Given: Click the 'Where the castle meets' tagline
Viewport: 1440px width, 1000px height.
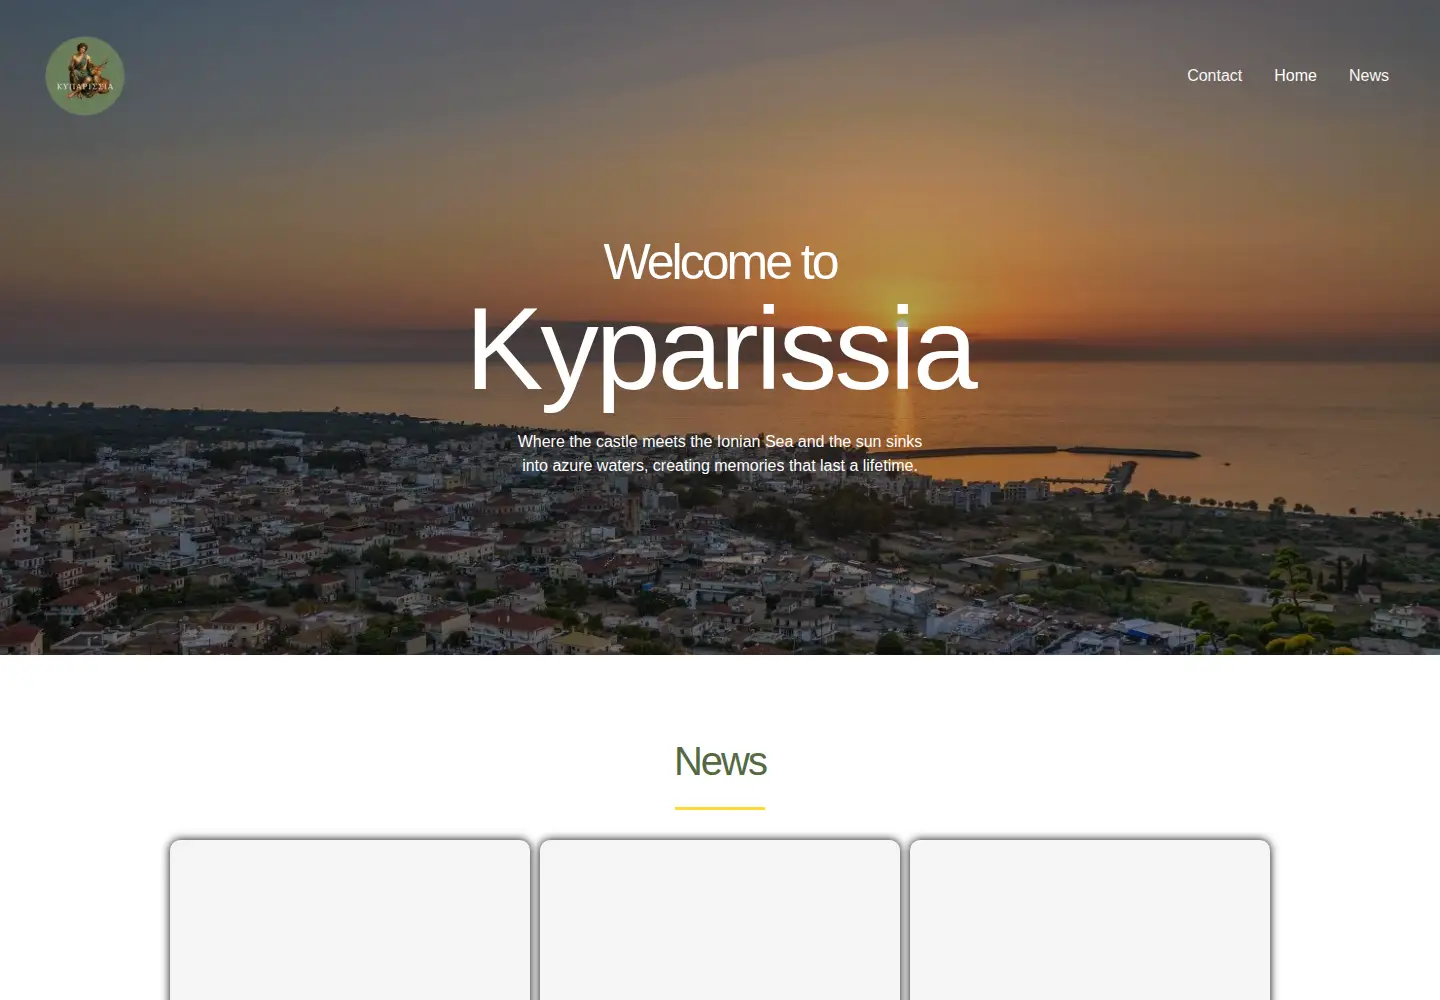Looking at the screenshot, I should 720,453.
